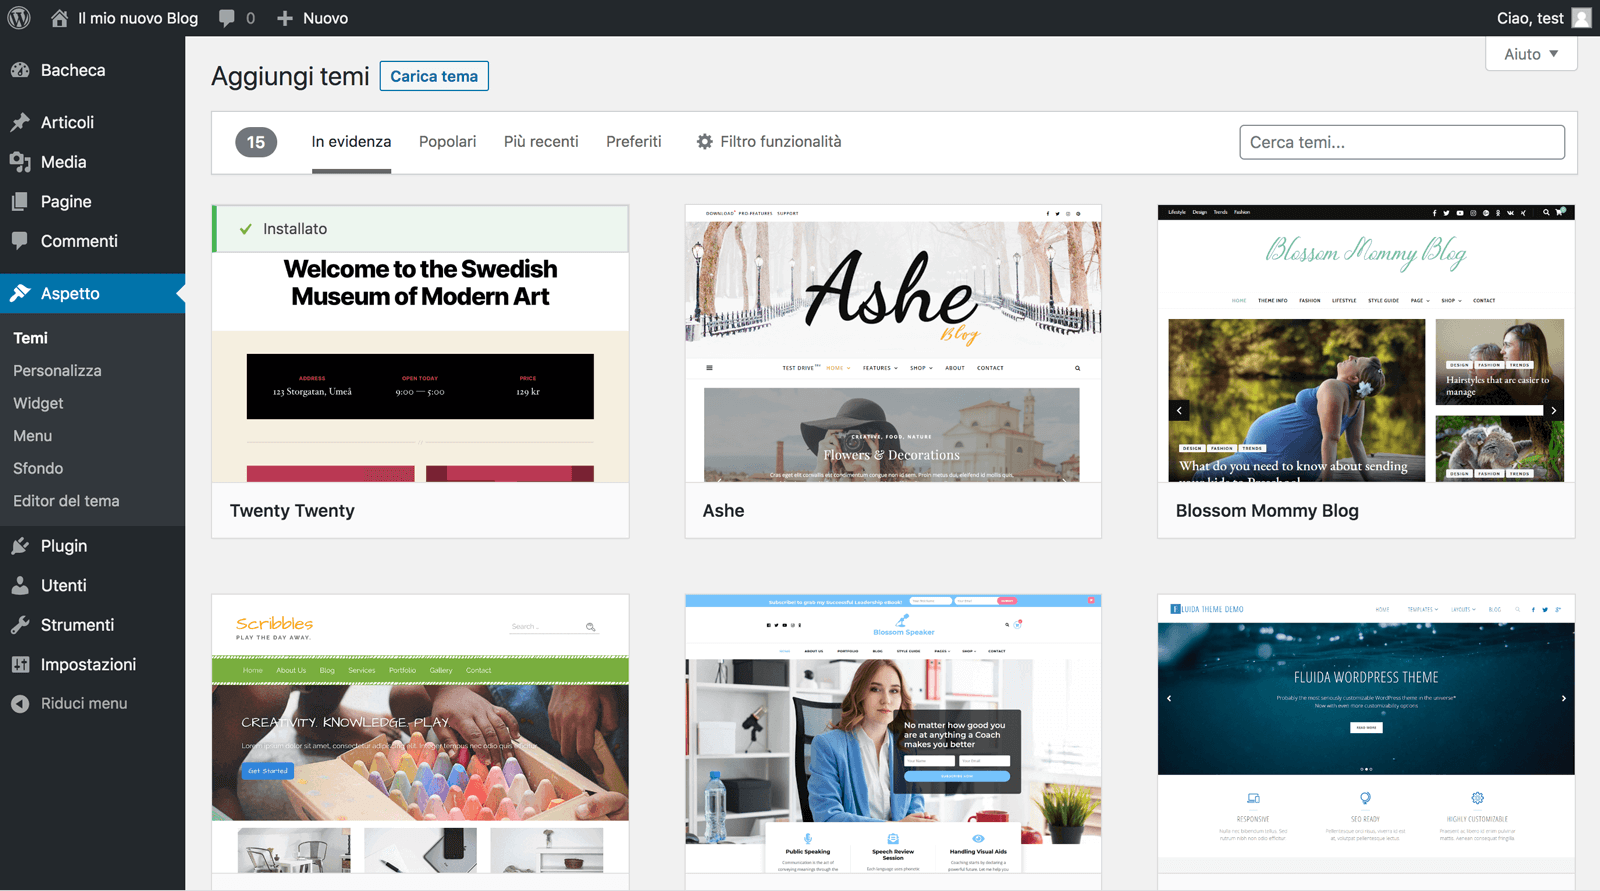Click the plus icon next to Nuovo
This screenshot has height=891, width=1600.
point(285,18)
